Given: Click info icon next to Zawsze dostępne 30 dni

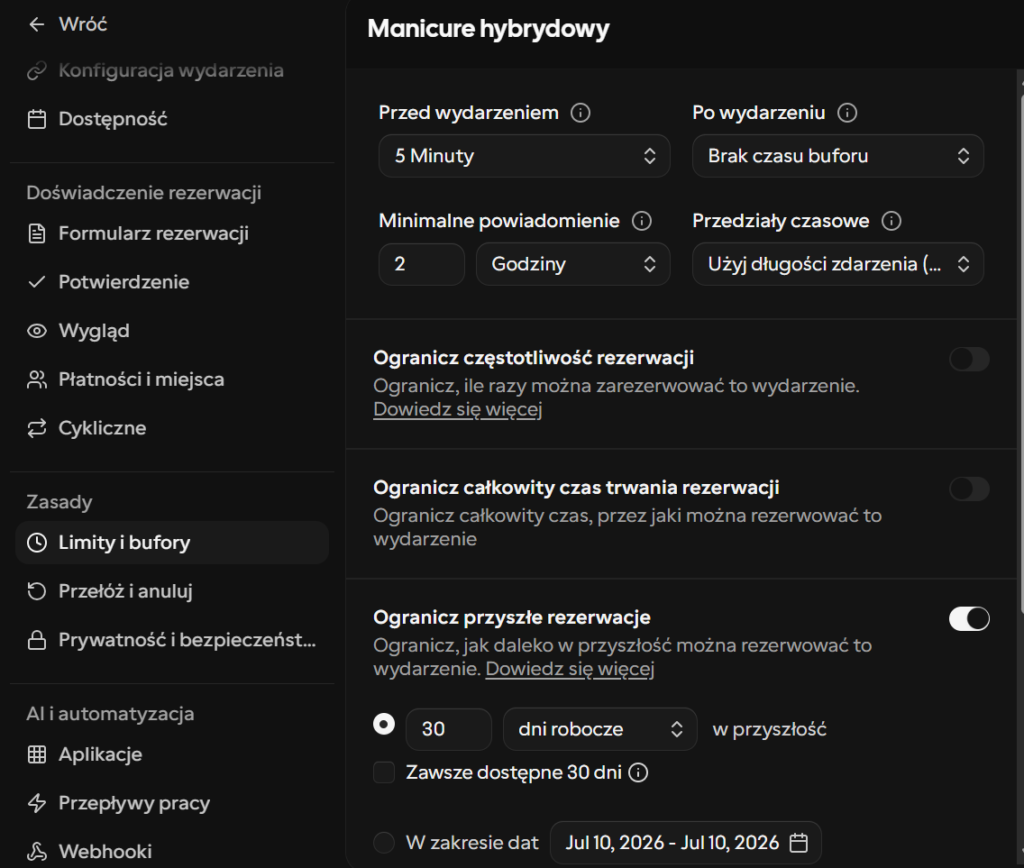Looking at the screenshot, I should [638, 773].
